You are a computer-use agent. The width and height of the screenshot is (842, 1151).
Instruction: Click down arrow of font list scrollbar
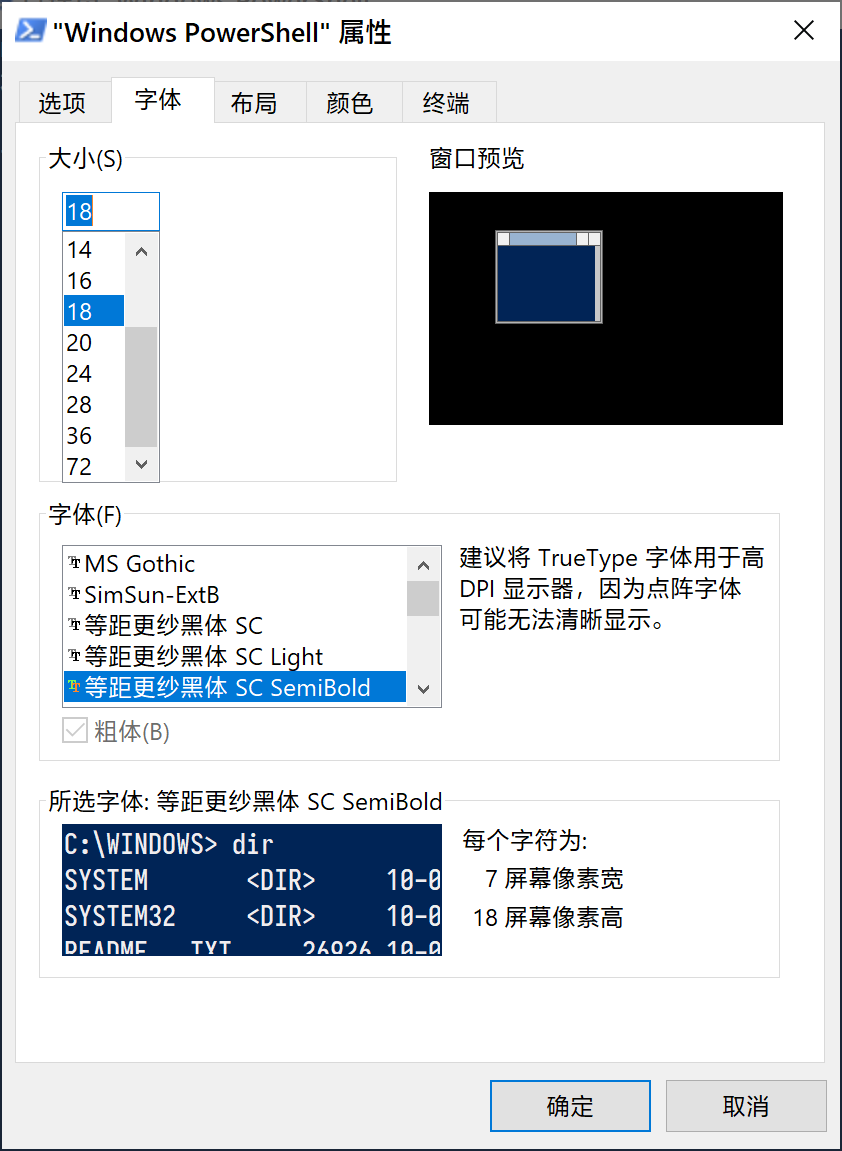tap(423, 689)
